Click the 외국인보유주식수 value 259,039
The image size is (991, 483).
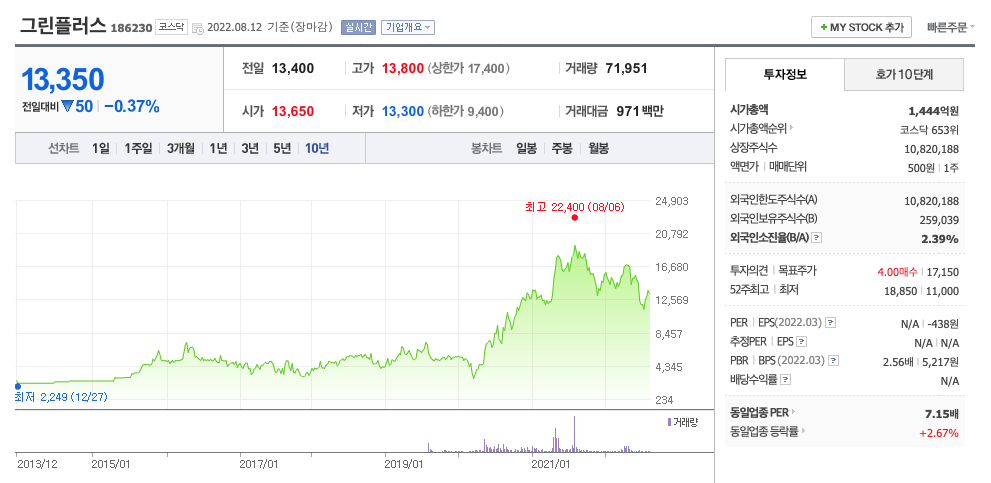tap(939, 220)
